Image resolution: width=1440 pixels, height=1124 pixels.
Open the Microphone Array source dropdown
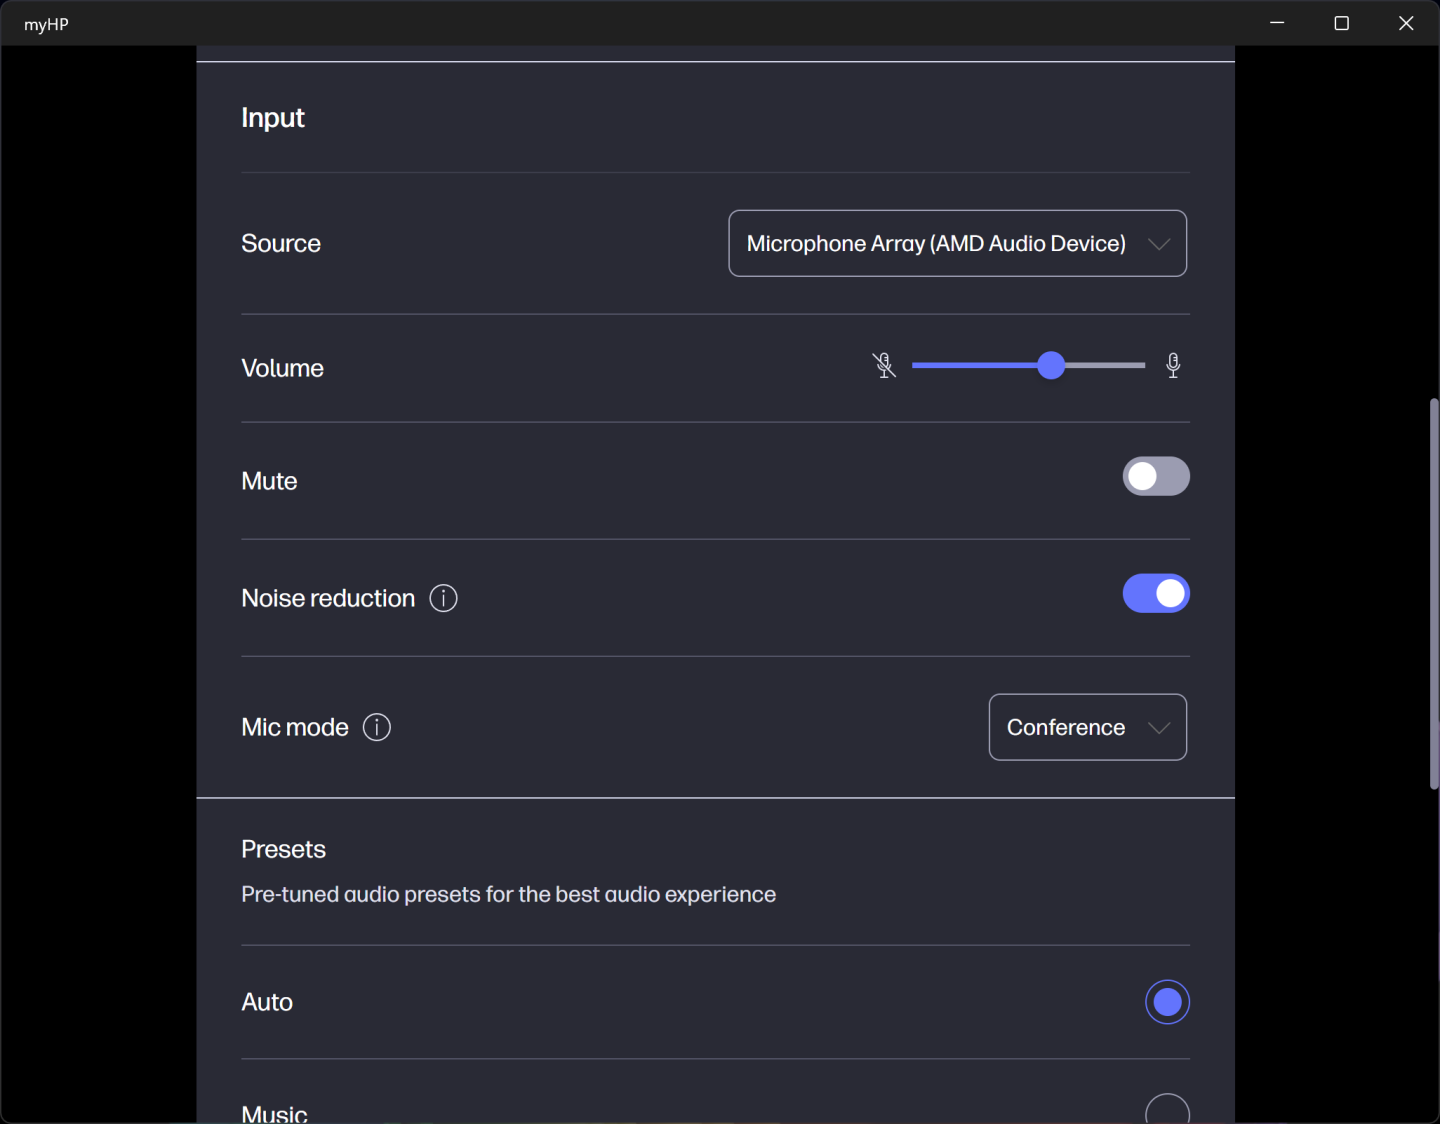pyautogui.click(x=936, y=244)
